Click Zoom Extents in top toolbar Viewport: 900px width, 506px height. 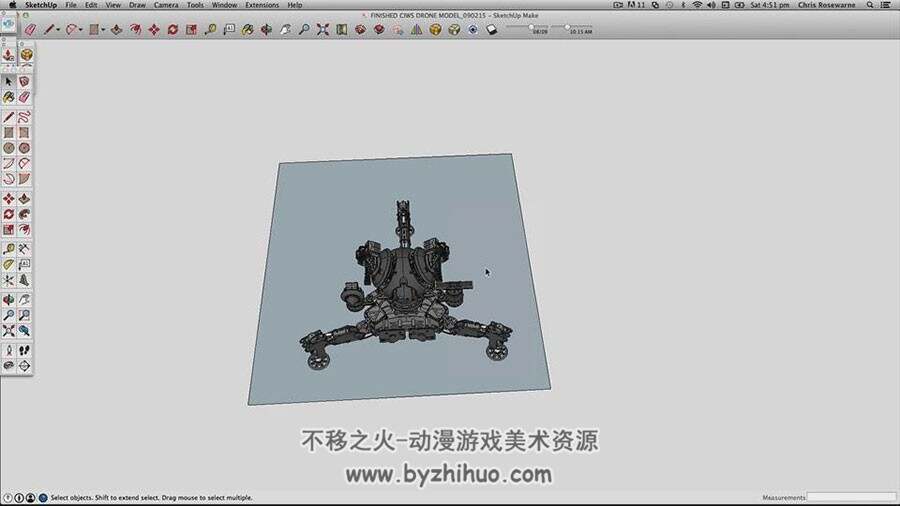[323, 29]
